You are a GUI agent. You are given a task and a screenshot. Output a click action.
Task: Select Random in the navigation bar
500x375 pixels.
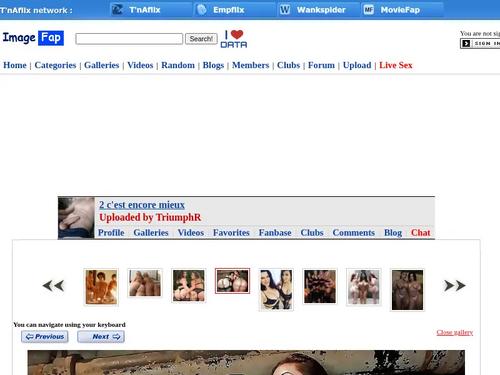pyautogui.click(x=178, y=65)
